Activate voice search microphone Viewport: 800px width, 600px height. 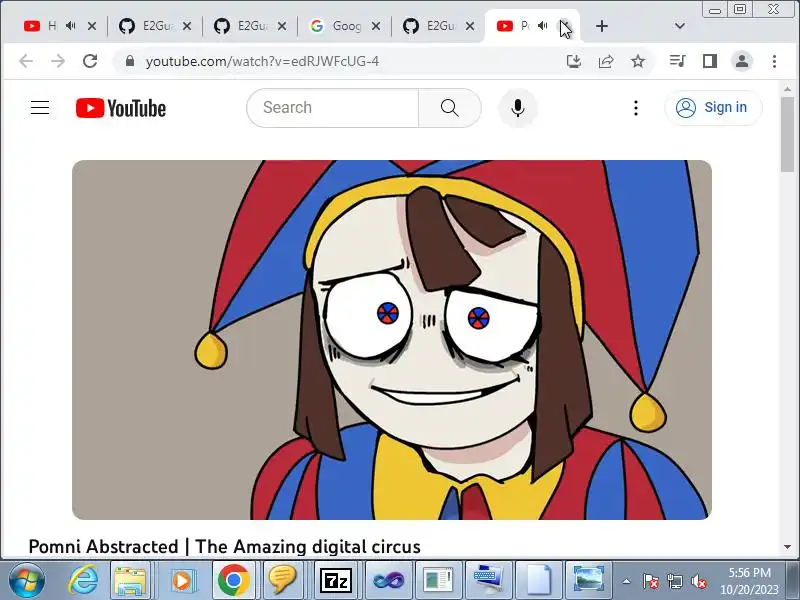pos(518,108)
